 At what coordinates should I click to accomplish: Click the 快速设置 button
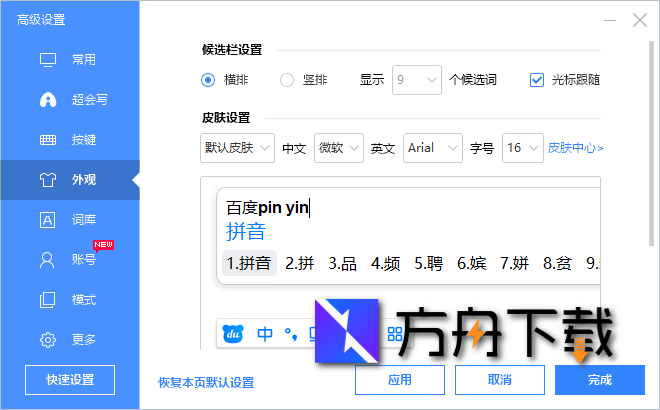70,380
